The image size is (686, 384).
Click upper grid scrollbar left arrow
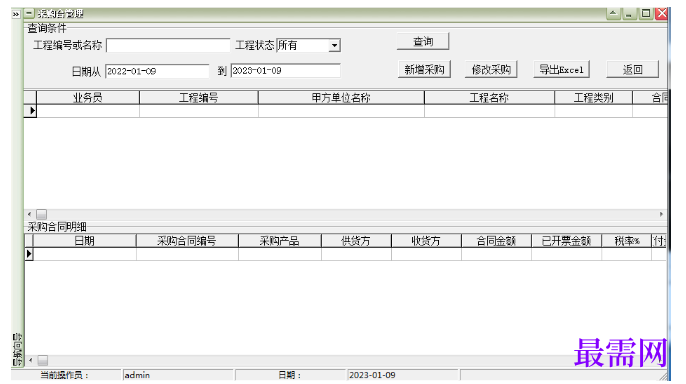click(x=29, y=214)
